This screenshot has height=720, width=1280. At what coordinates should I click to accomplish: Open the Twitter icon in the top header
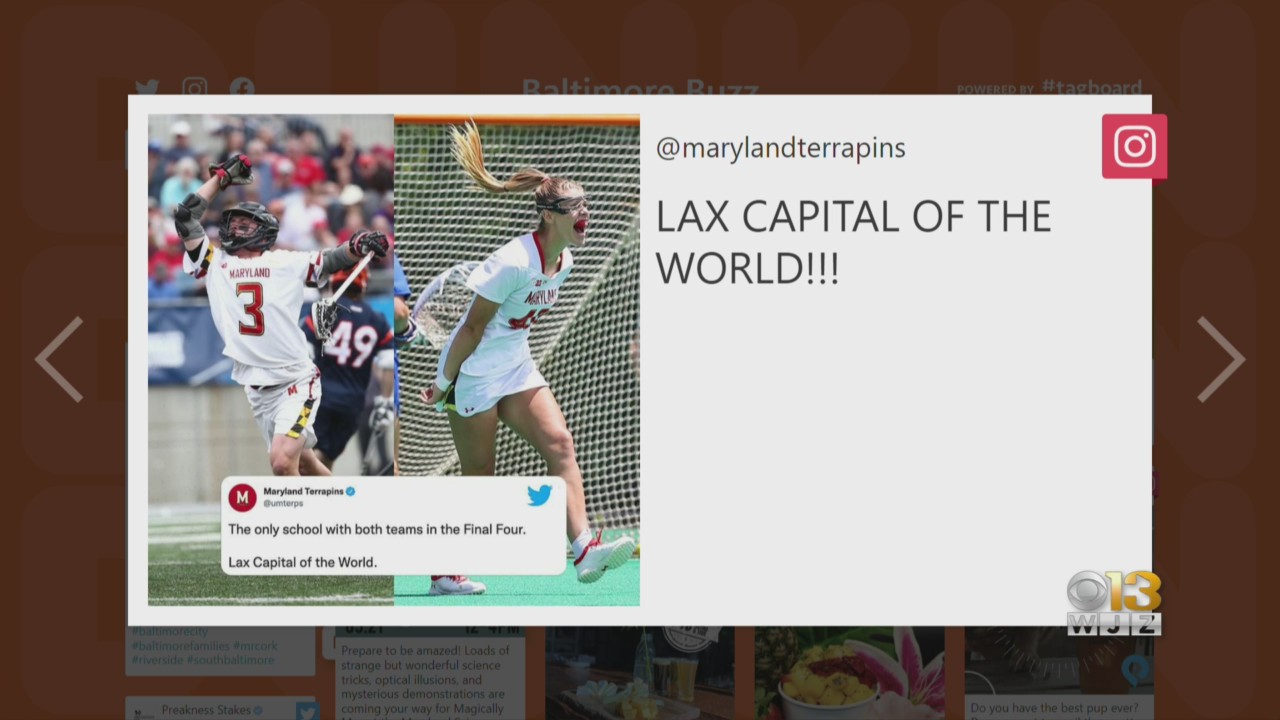(147, 88)
